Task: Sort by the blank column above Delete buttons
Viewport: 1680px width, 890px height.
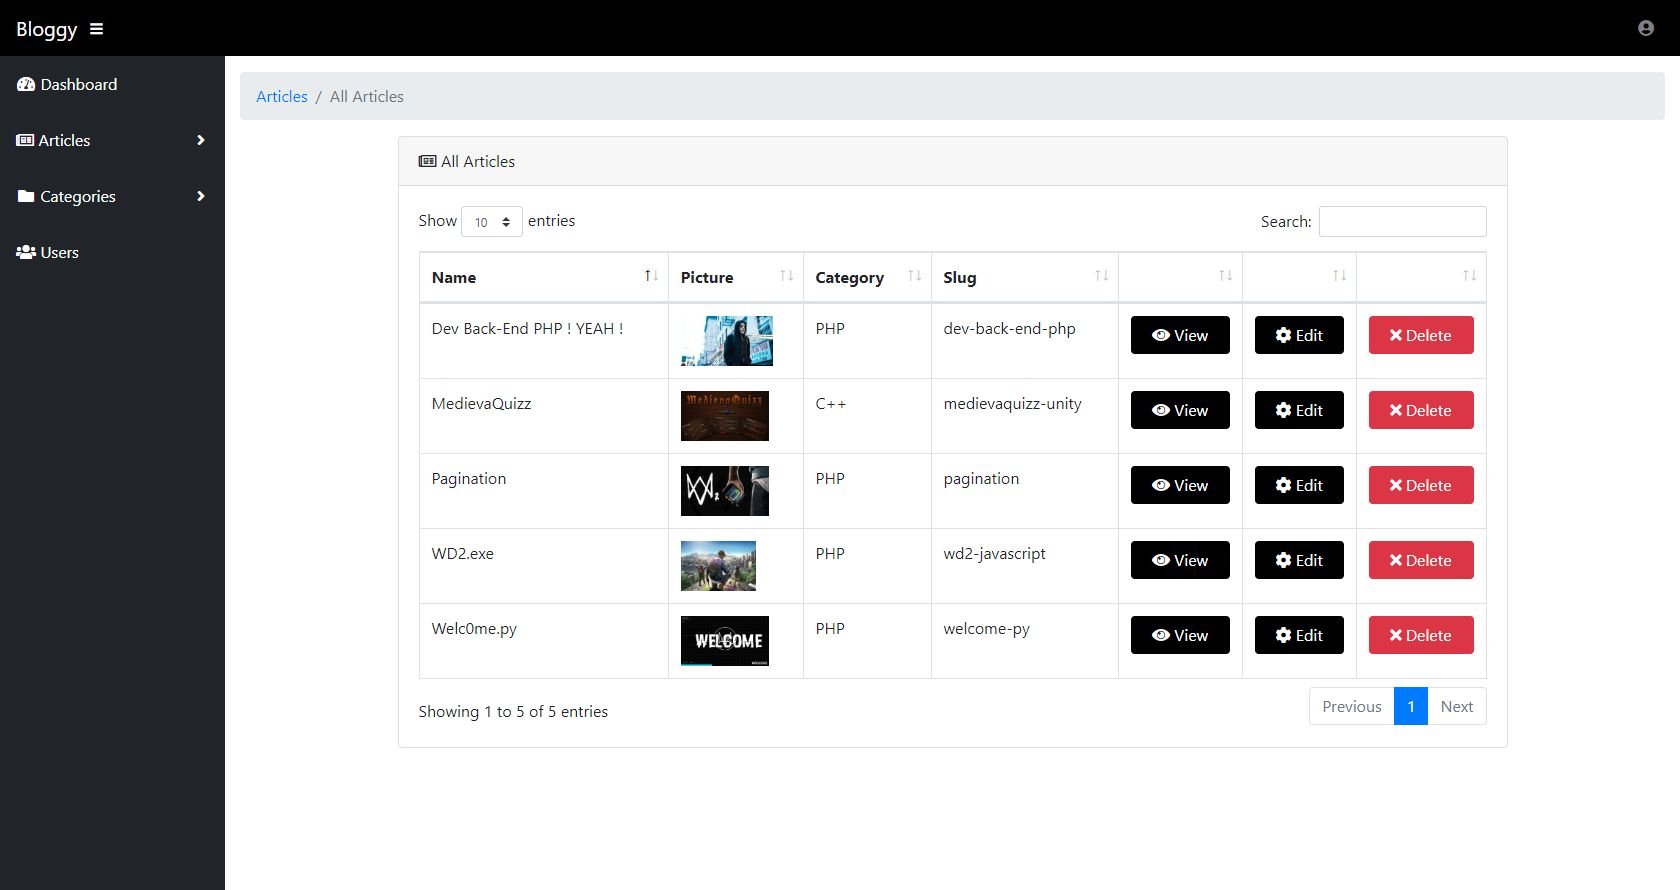Action: [1421, 277]
